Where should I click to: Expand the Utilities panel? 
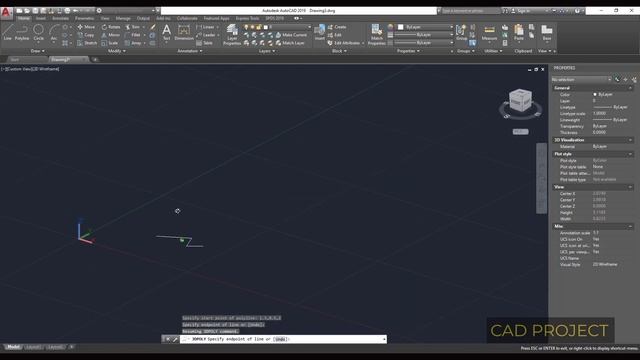pos(493,51)
